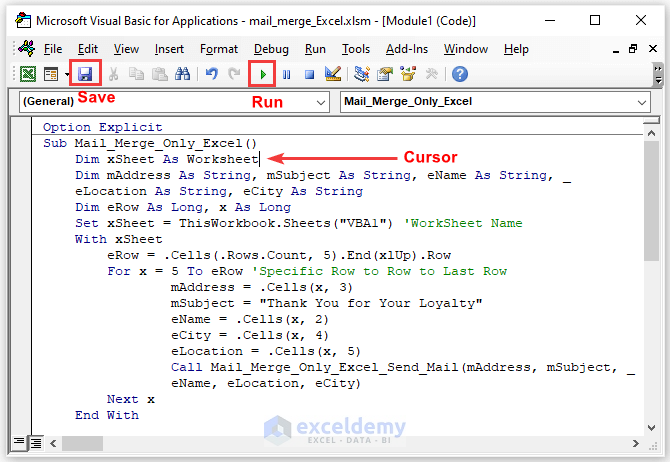Click the horizontal scrollbar left arrow
The width and height of the screenshot is (670, 462).
point(53,443)
